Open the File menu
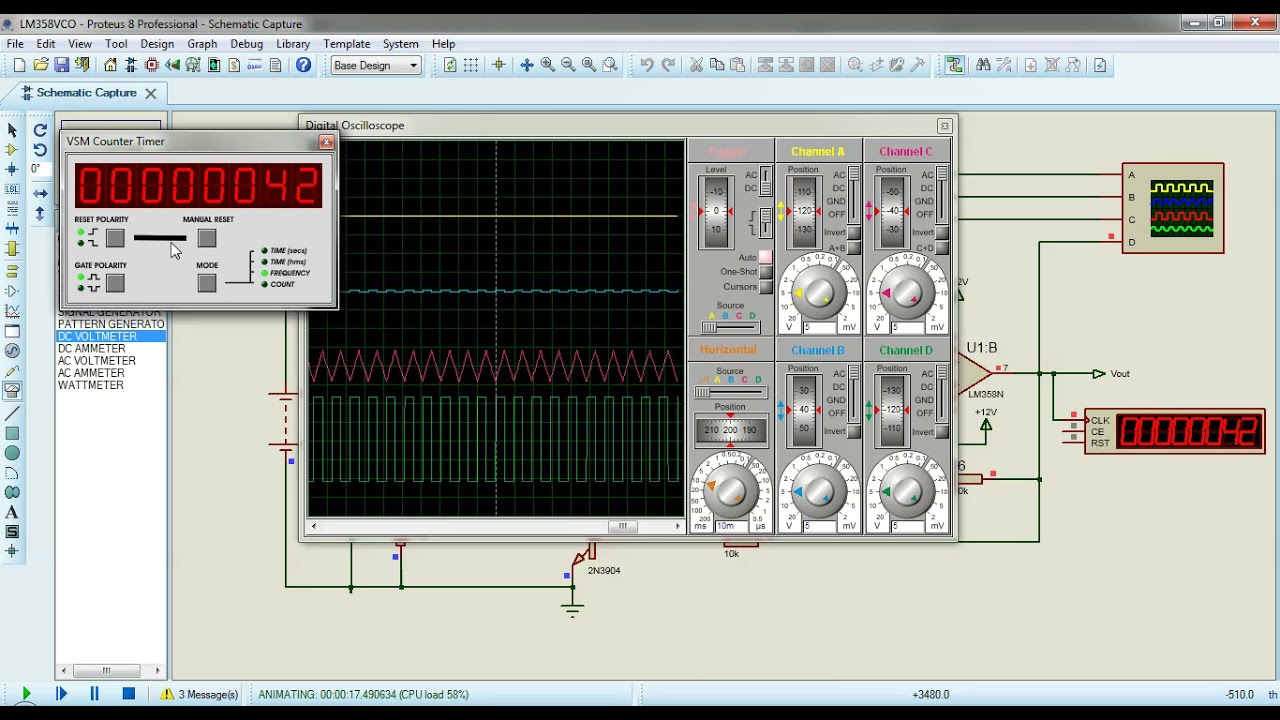Viewport: 1280px width, 720px height. 15,44
